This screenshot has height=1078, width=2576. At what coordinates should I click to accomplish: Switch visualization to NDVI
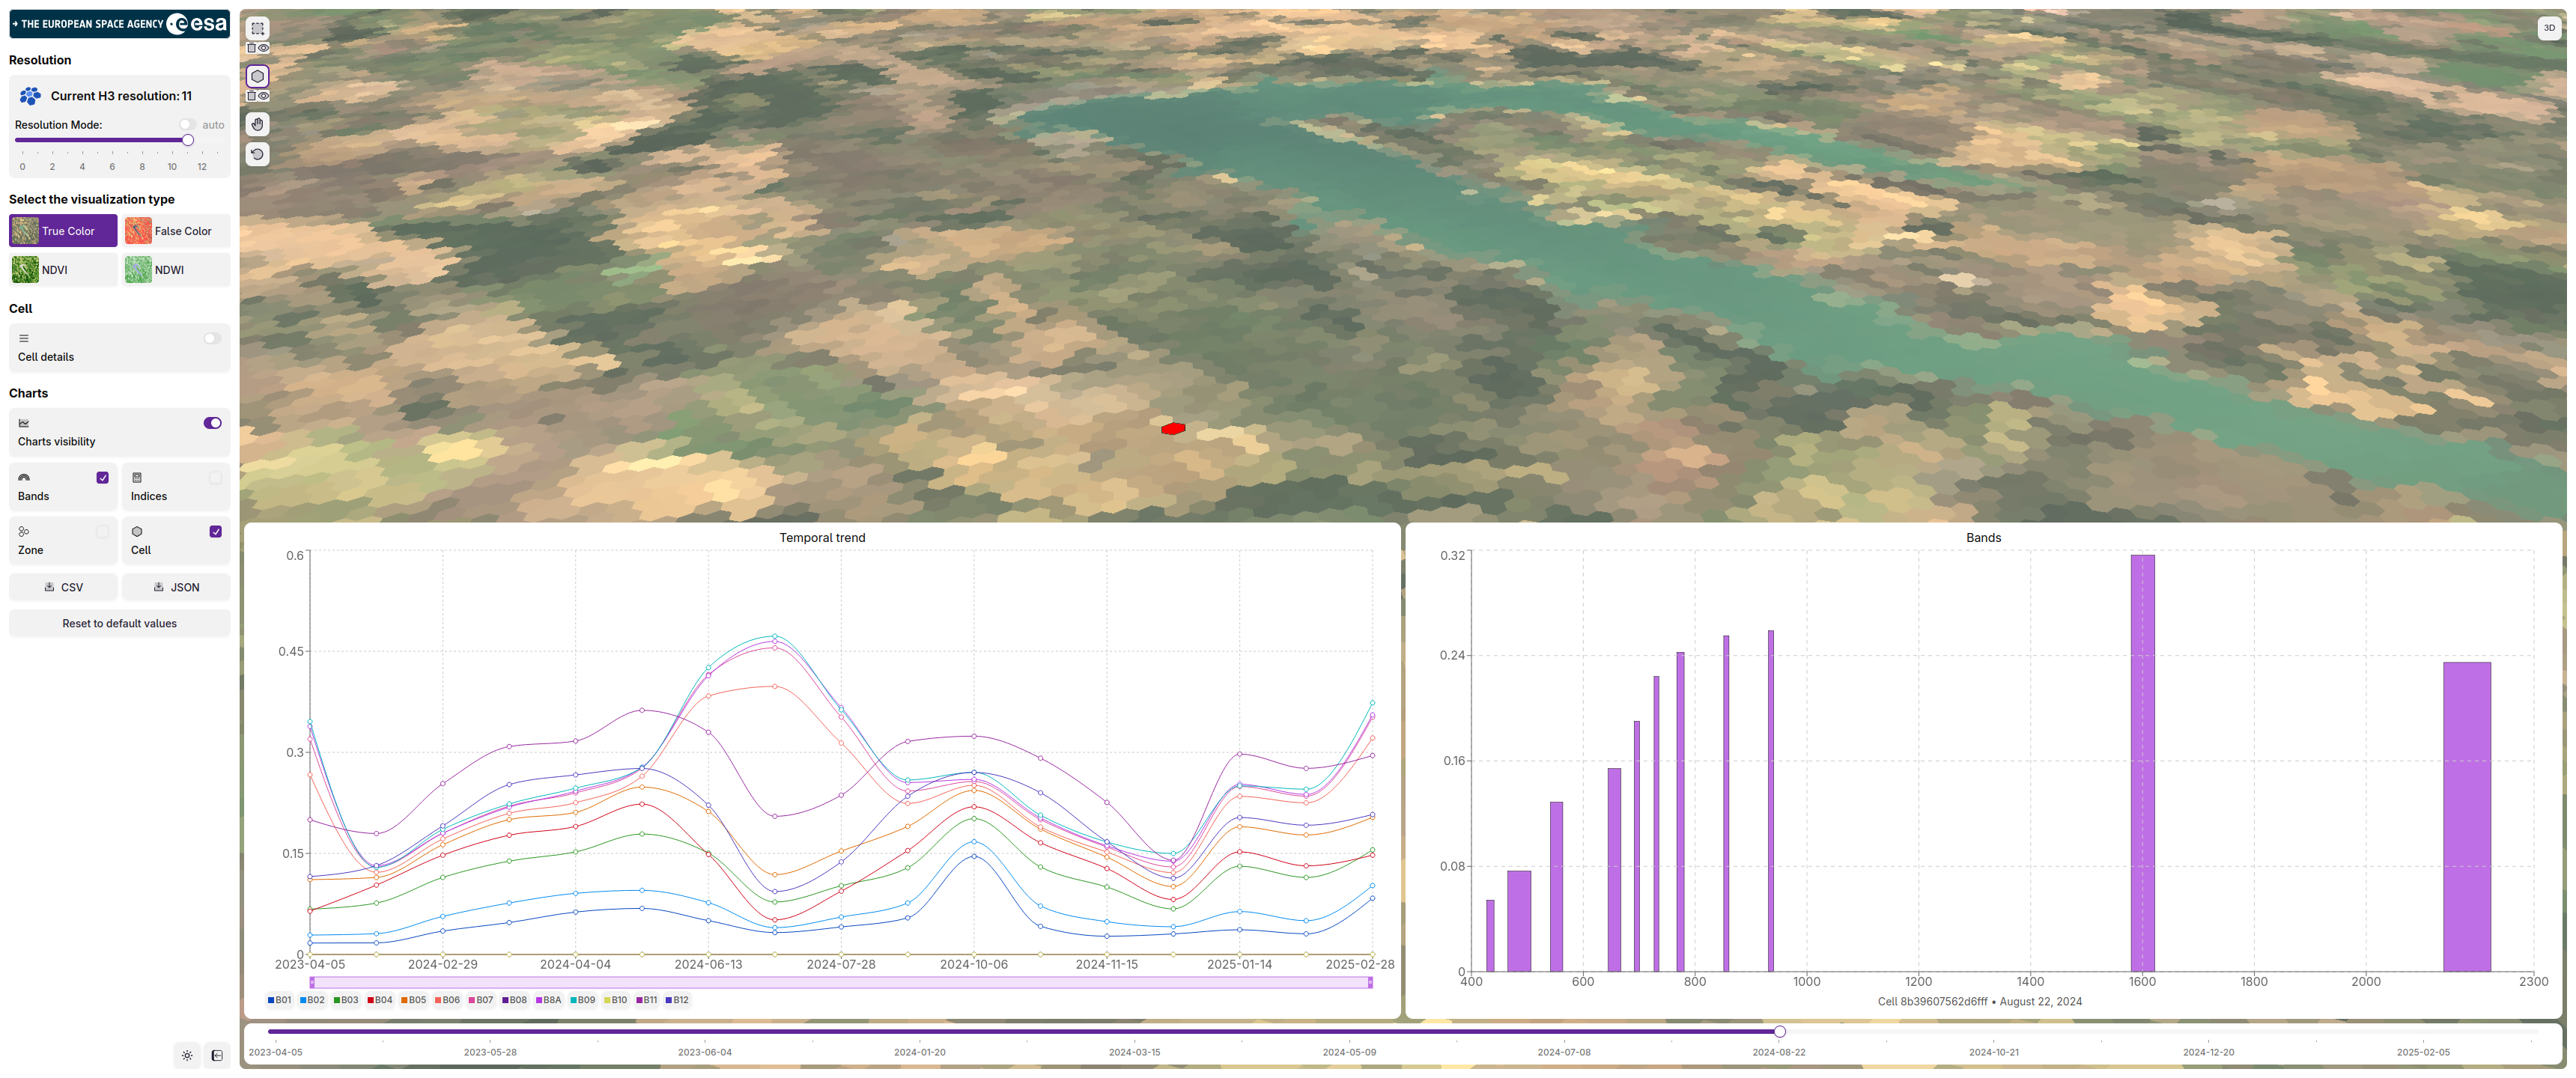[x=63, y=270]
